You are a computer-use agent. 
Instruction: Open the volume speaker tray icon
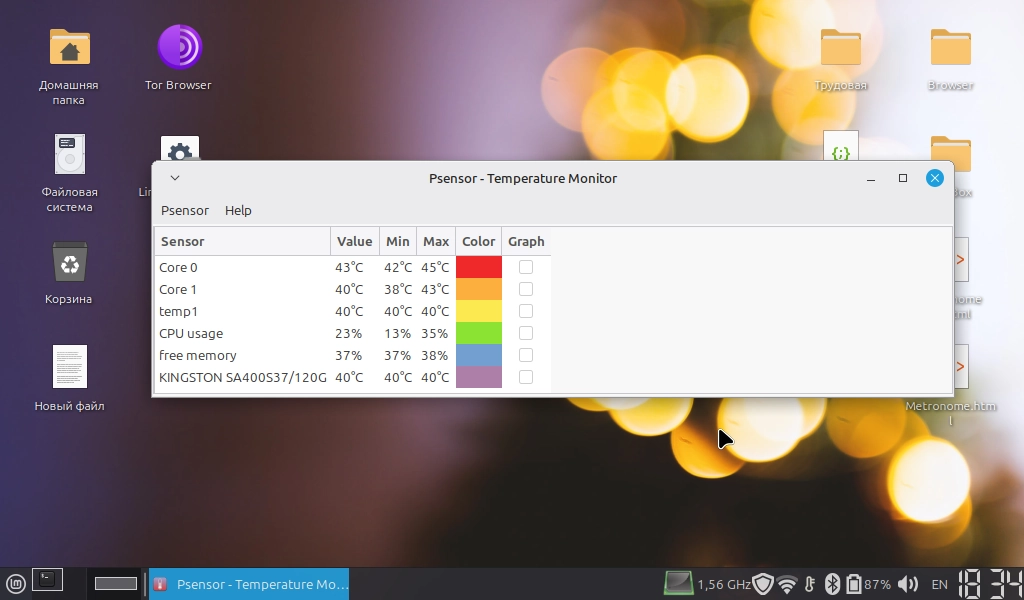click(908, 584)
